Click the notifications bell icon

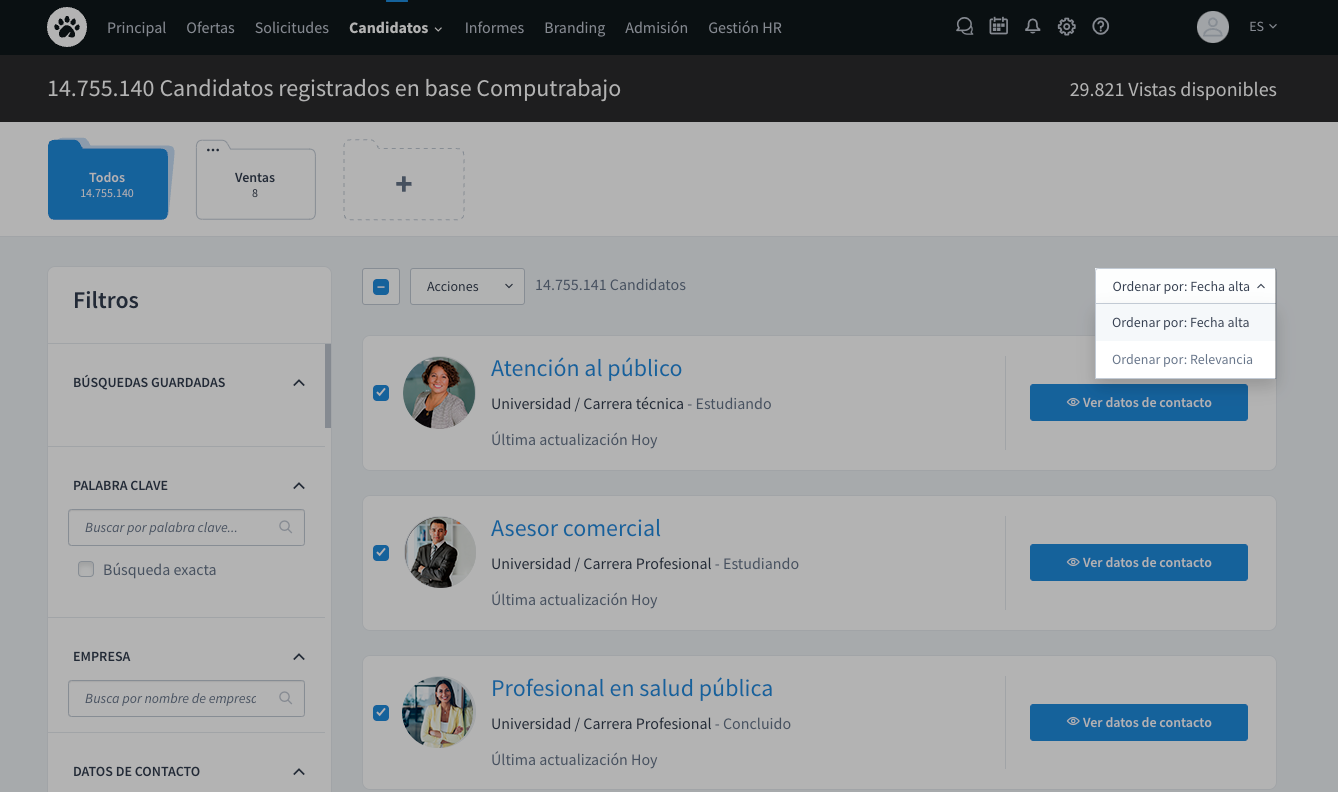point(1033,27)
